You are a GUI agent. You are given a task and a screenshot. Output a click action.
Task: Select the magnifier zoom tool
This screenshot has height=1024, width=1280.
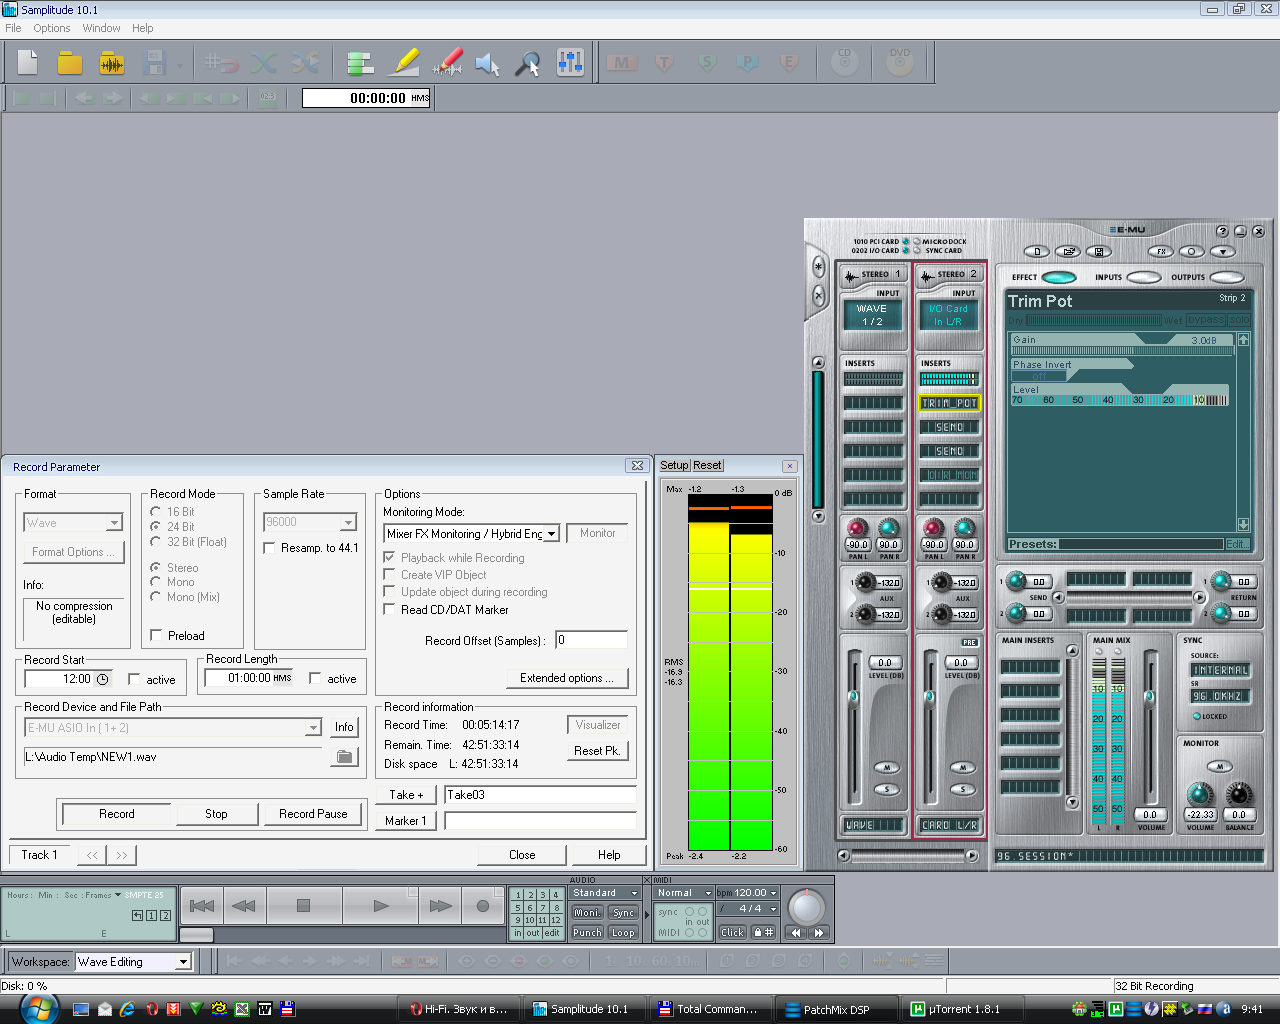click(x=527, y=64)
